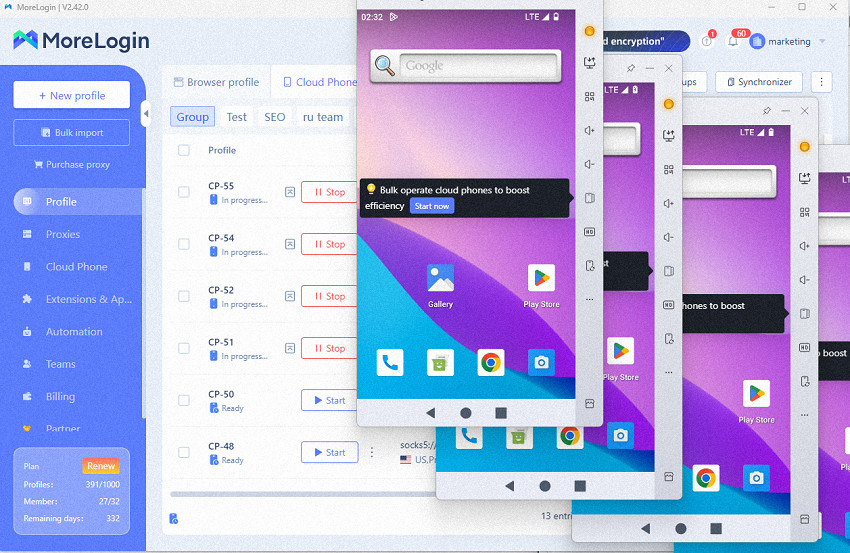The height and width of the screenshot is (553, 850).
Task: Check the CP-54 profile checkbox
Action: tap(184, 244)
